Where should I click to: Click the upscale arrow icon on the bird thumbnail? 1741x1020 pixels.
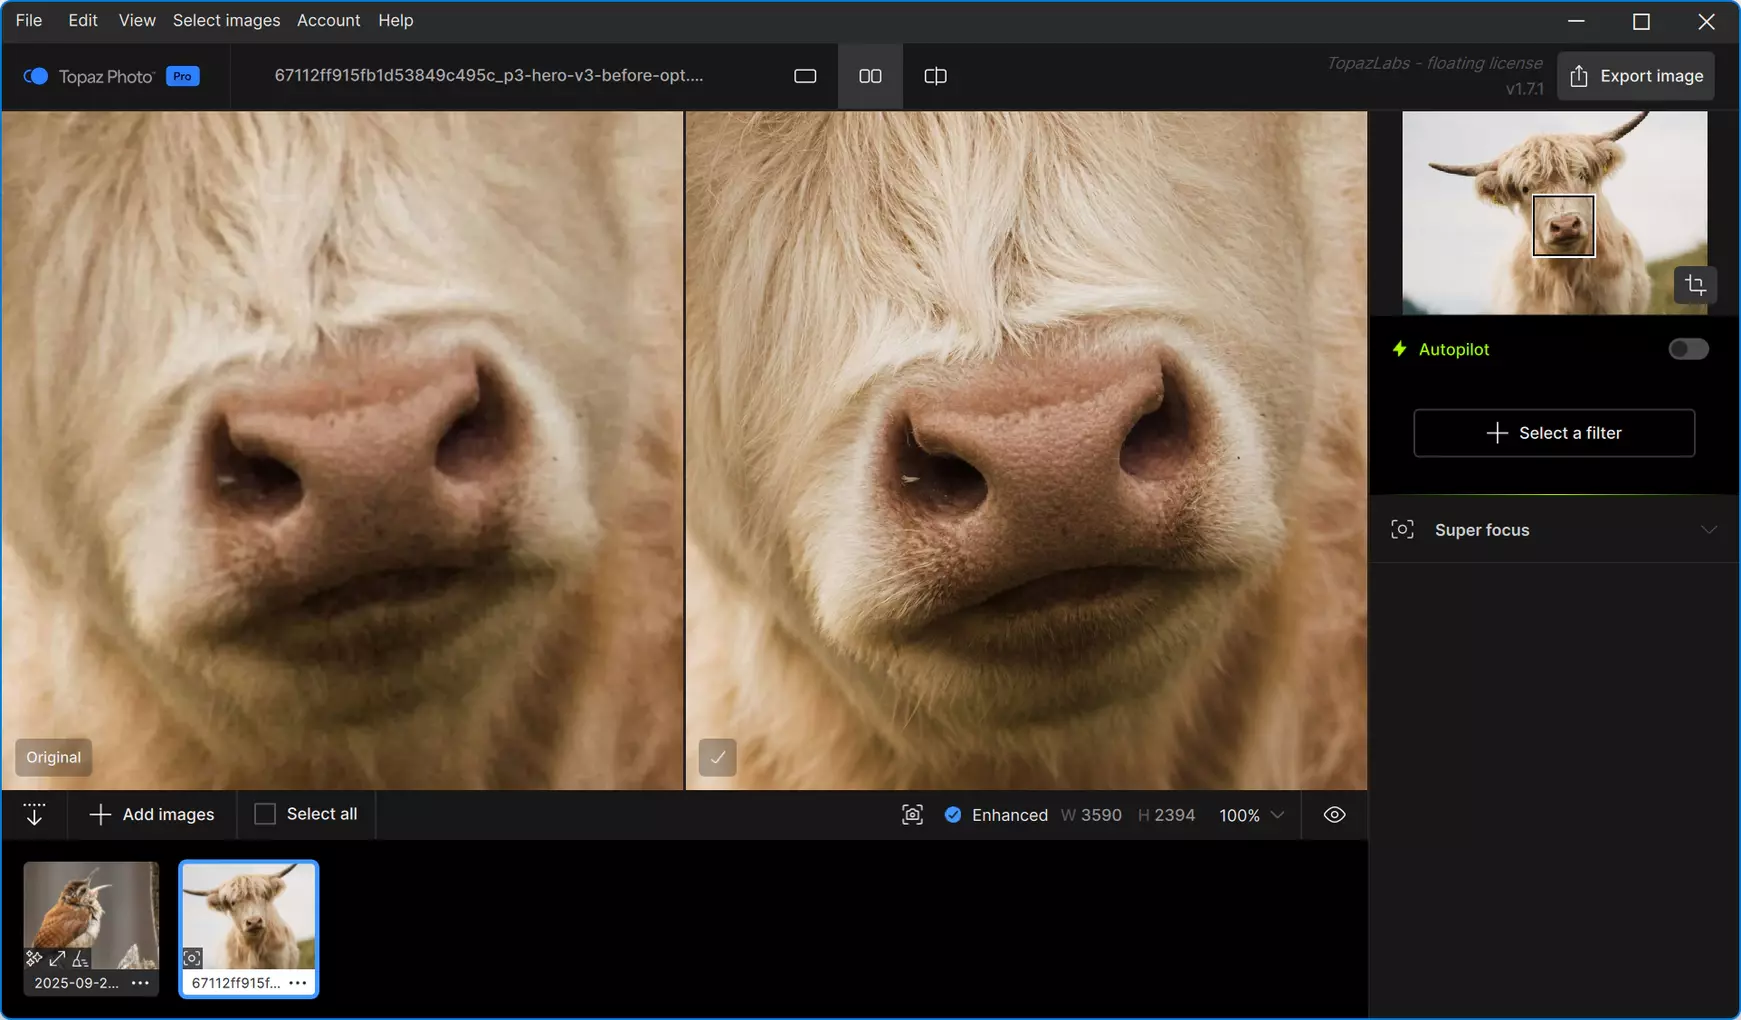57,958
